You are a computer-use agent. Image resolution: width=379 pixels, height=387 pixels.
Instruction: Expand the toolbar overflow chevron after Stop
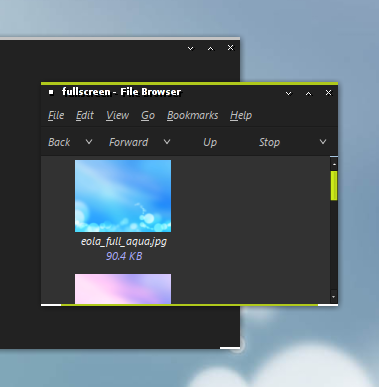(323, 142)
